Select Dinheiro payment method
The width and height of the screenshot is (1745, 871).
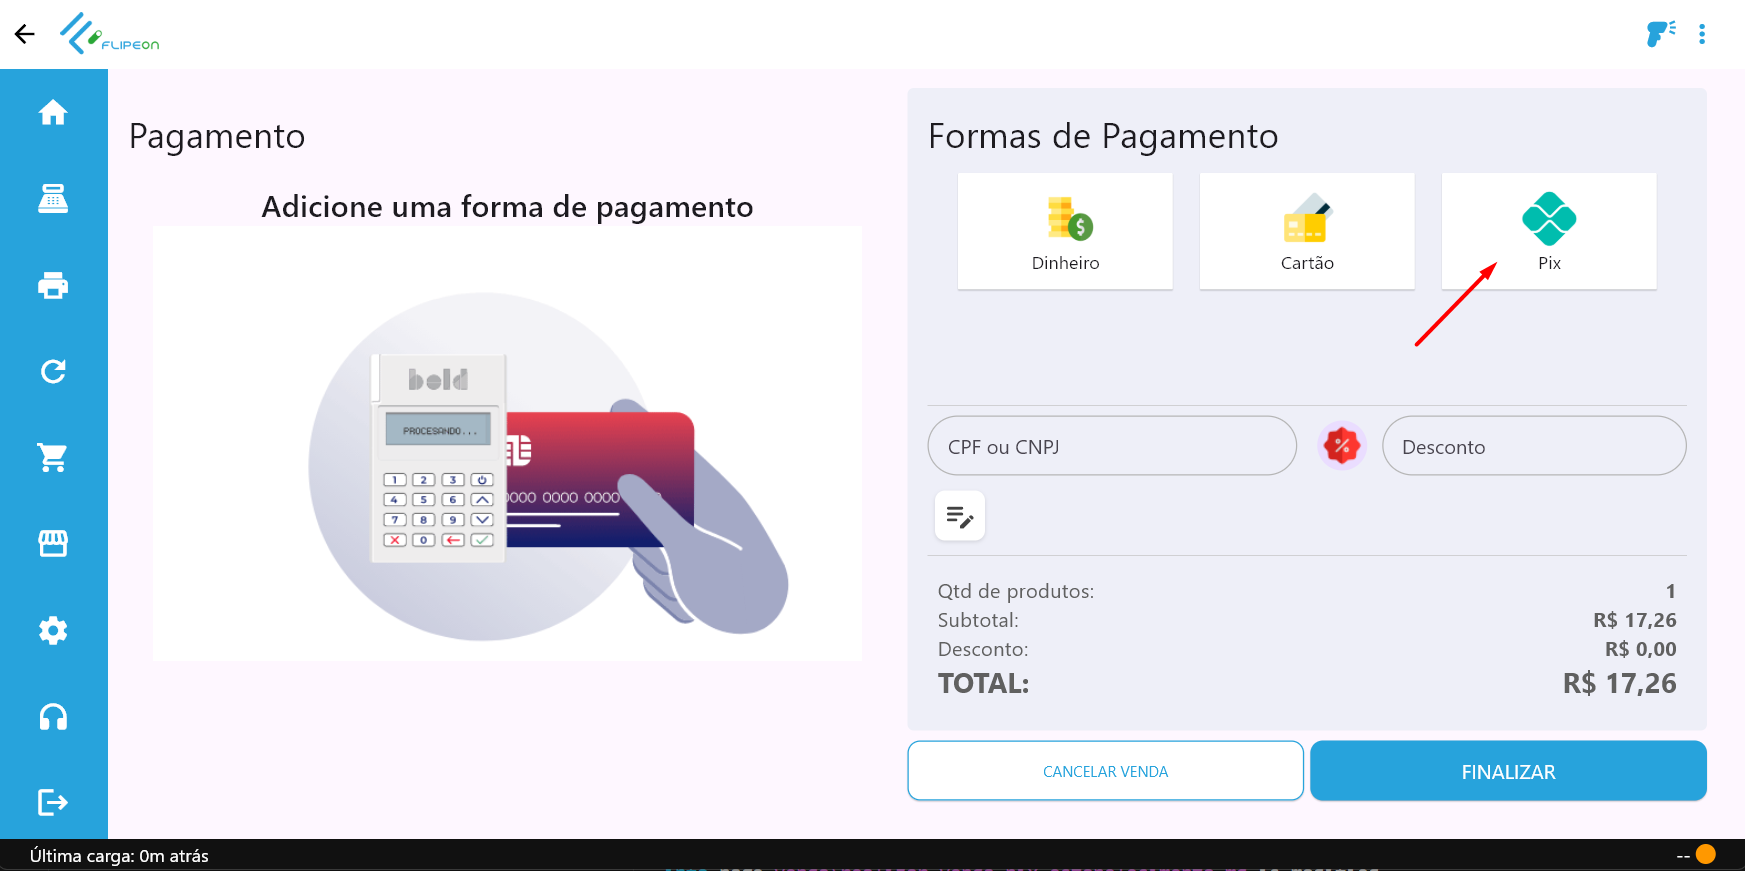click(1065, 232)
